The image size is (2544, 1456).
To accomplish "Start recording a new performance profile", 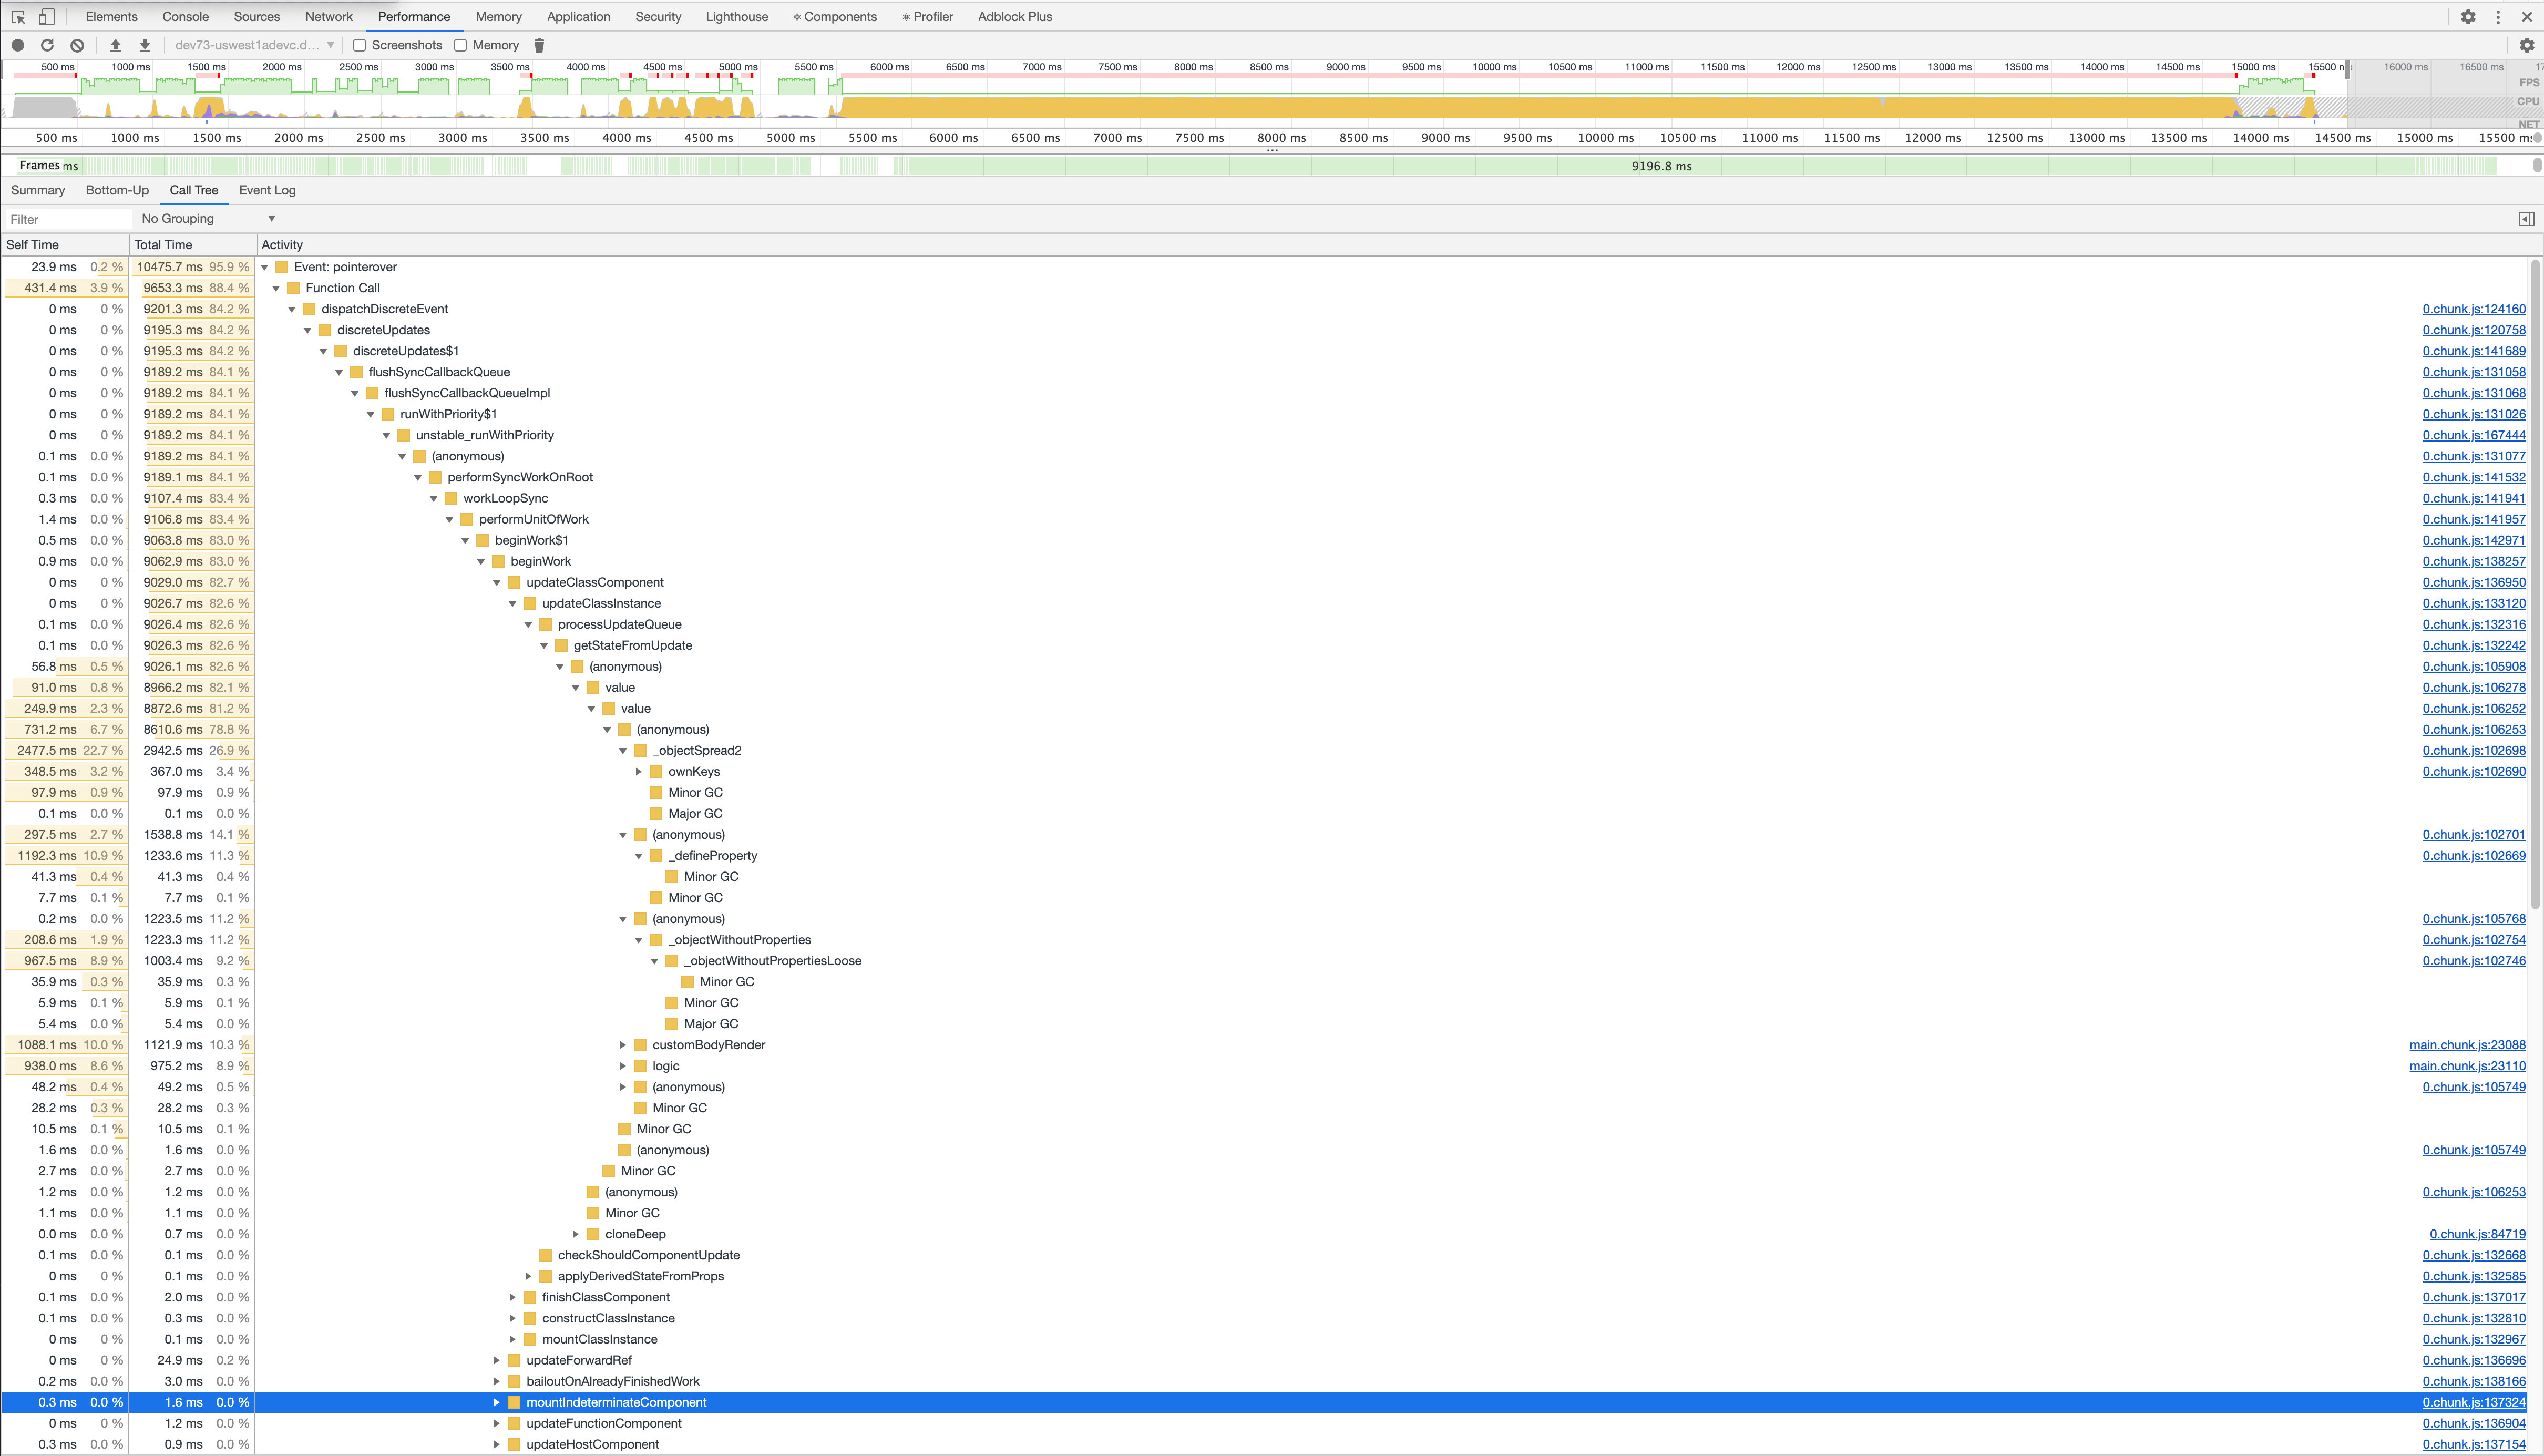I will 17,45.
